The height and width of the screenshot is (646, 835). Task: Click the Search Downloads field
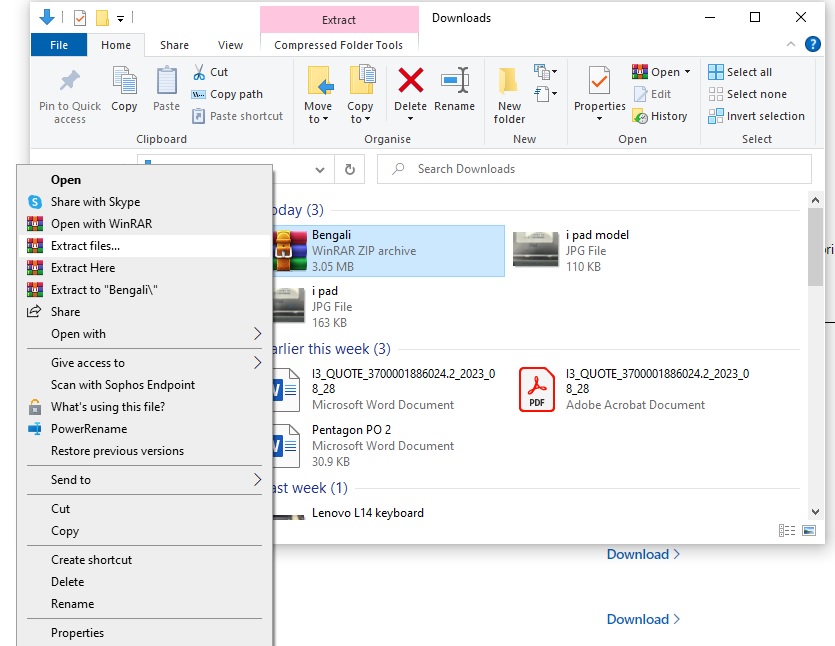coord(590,169)
